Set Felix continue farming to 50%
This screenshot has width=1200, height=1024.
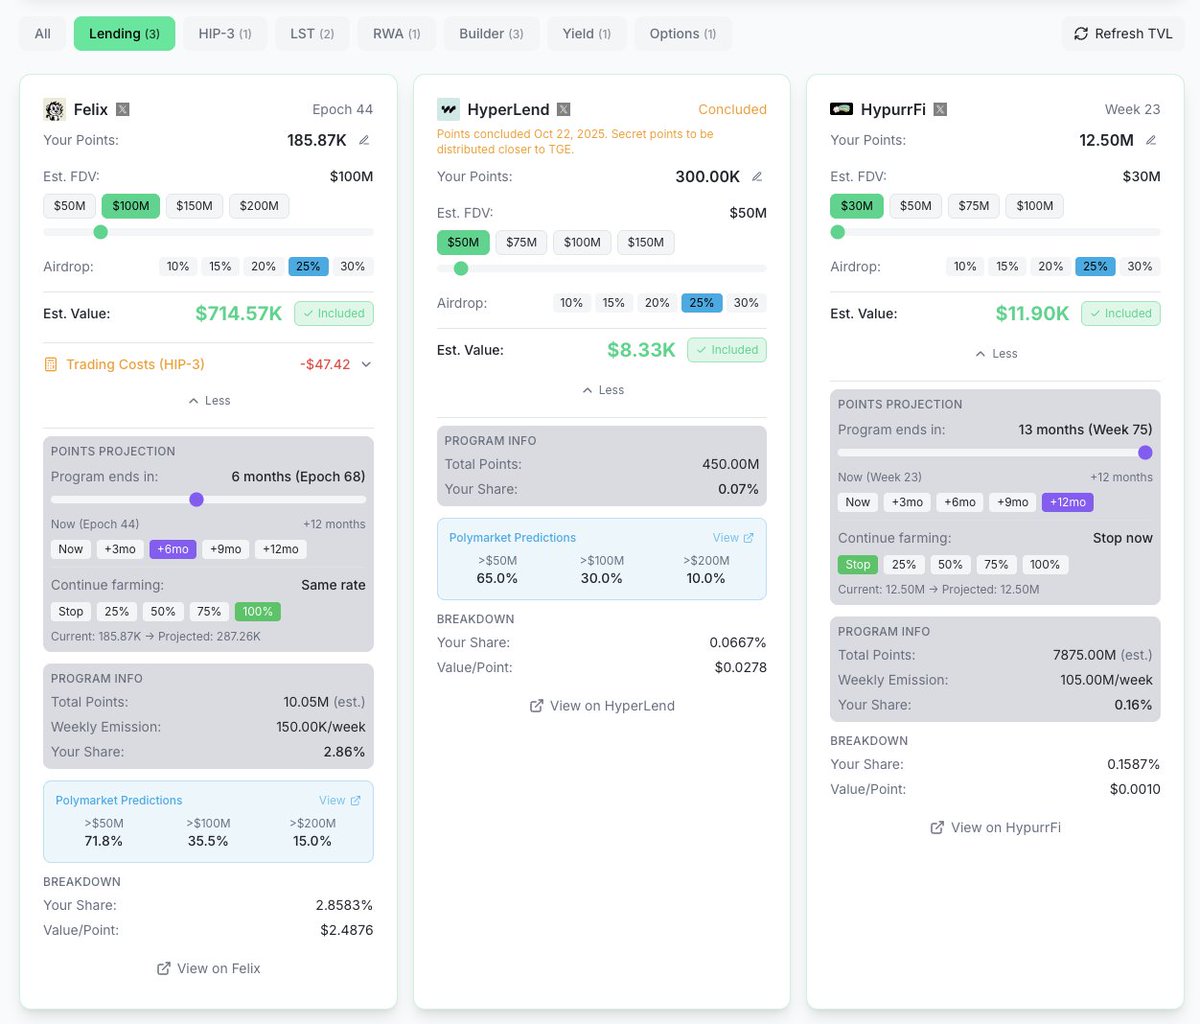tap(163, 611)
